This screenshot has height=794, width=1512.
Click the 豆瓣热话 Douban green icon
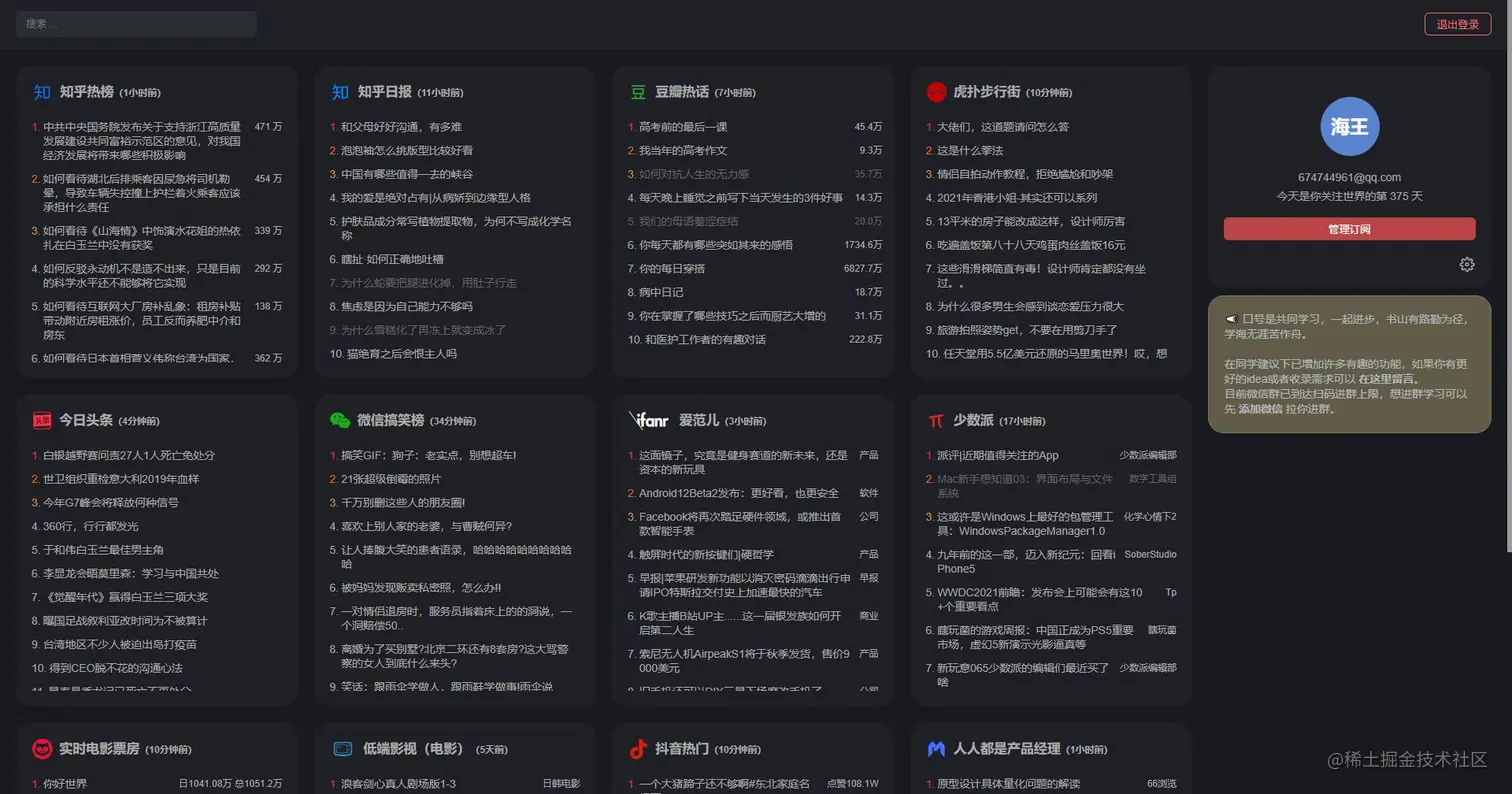(x=637, y=91)
